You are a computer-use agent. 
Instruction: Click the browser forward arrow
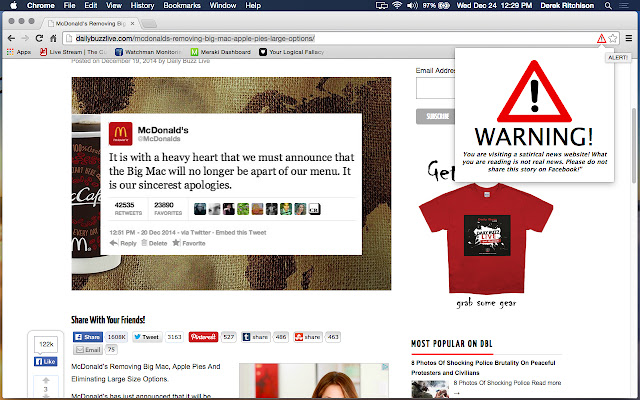click(x=25, y=38)
